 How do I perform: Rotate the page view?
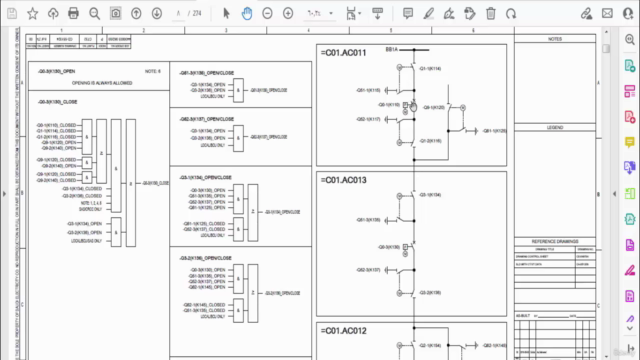[511, 13]
